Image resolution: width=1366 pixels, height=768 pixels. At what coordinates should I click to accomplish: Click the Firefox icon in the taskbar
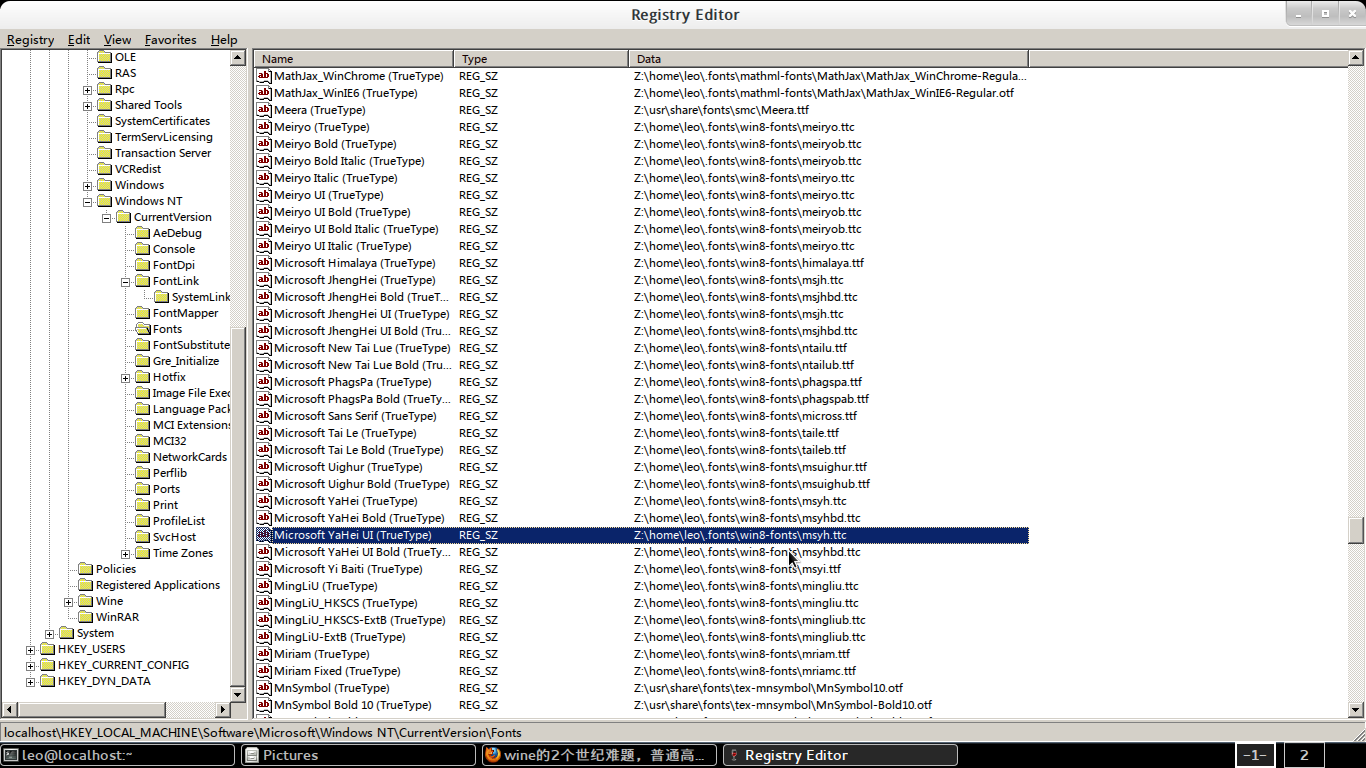pos(492,755)
